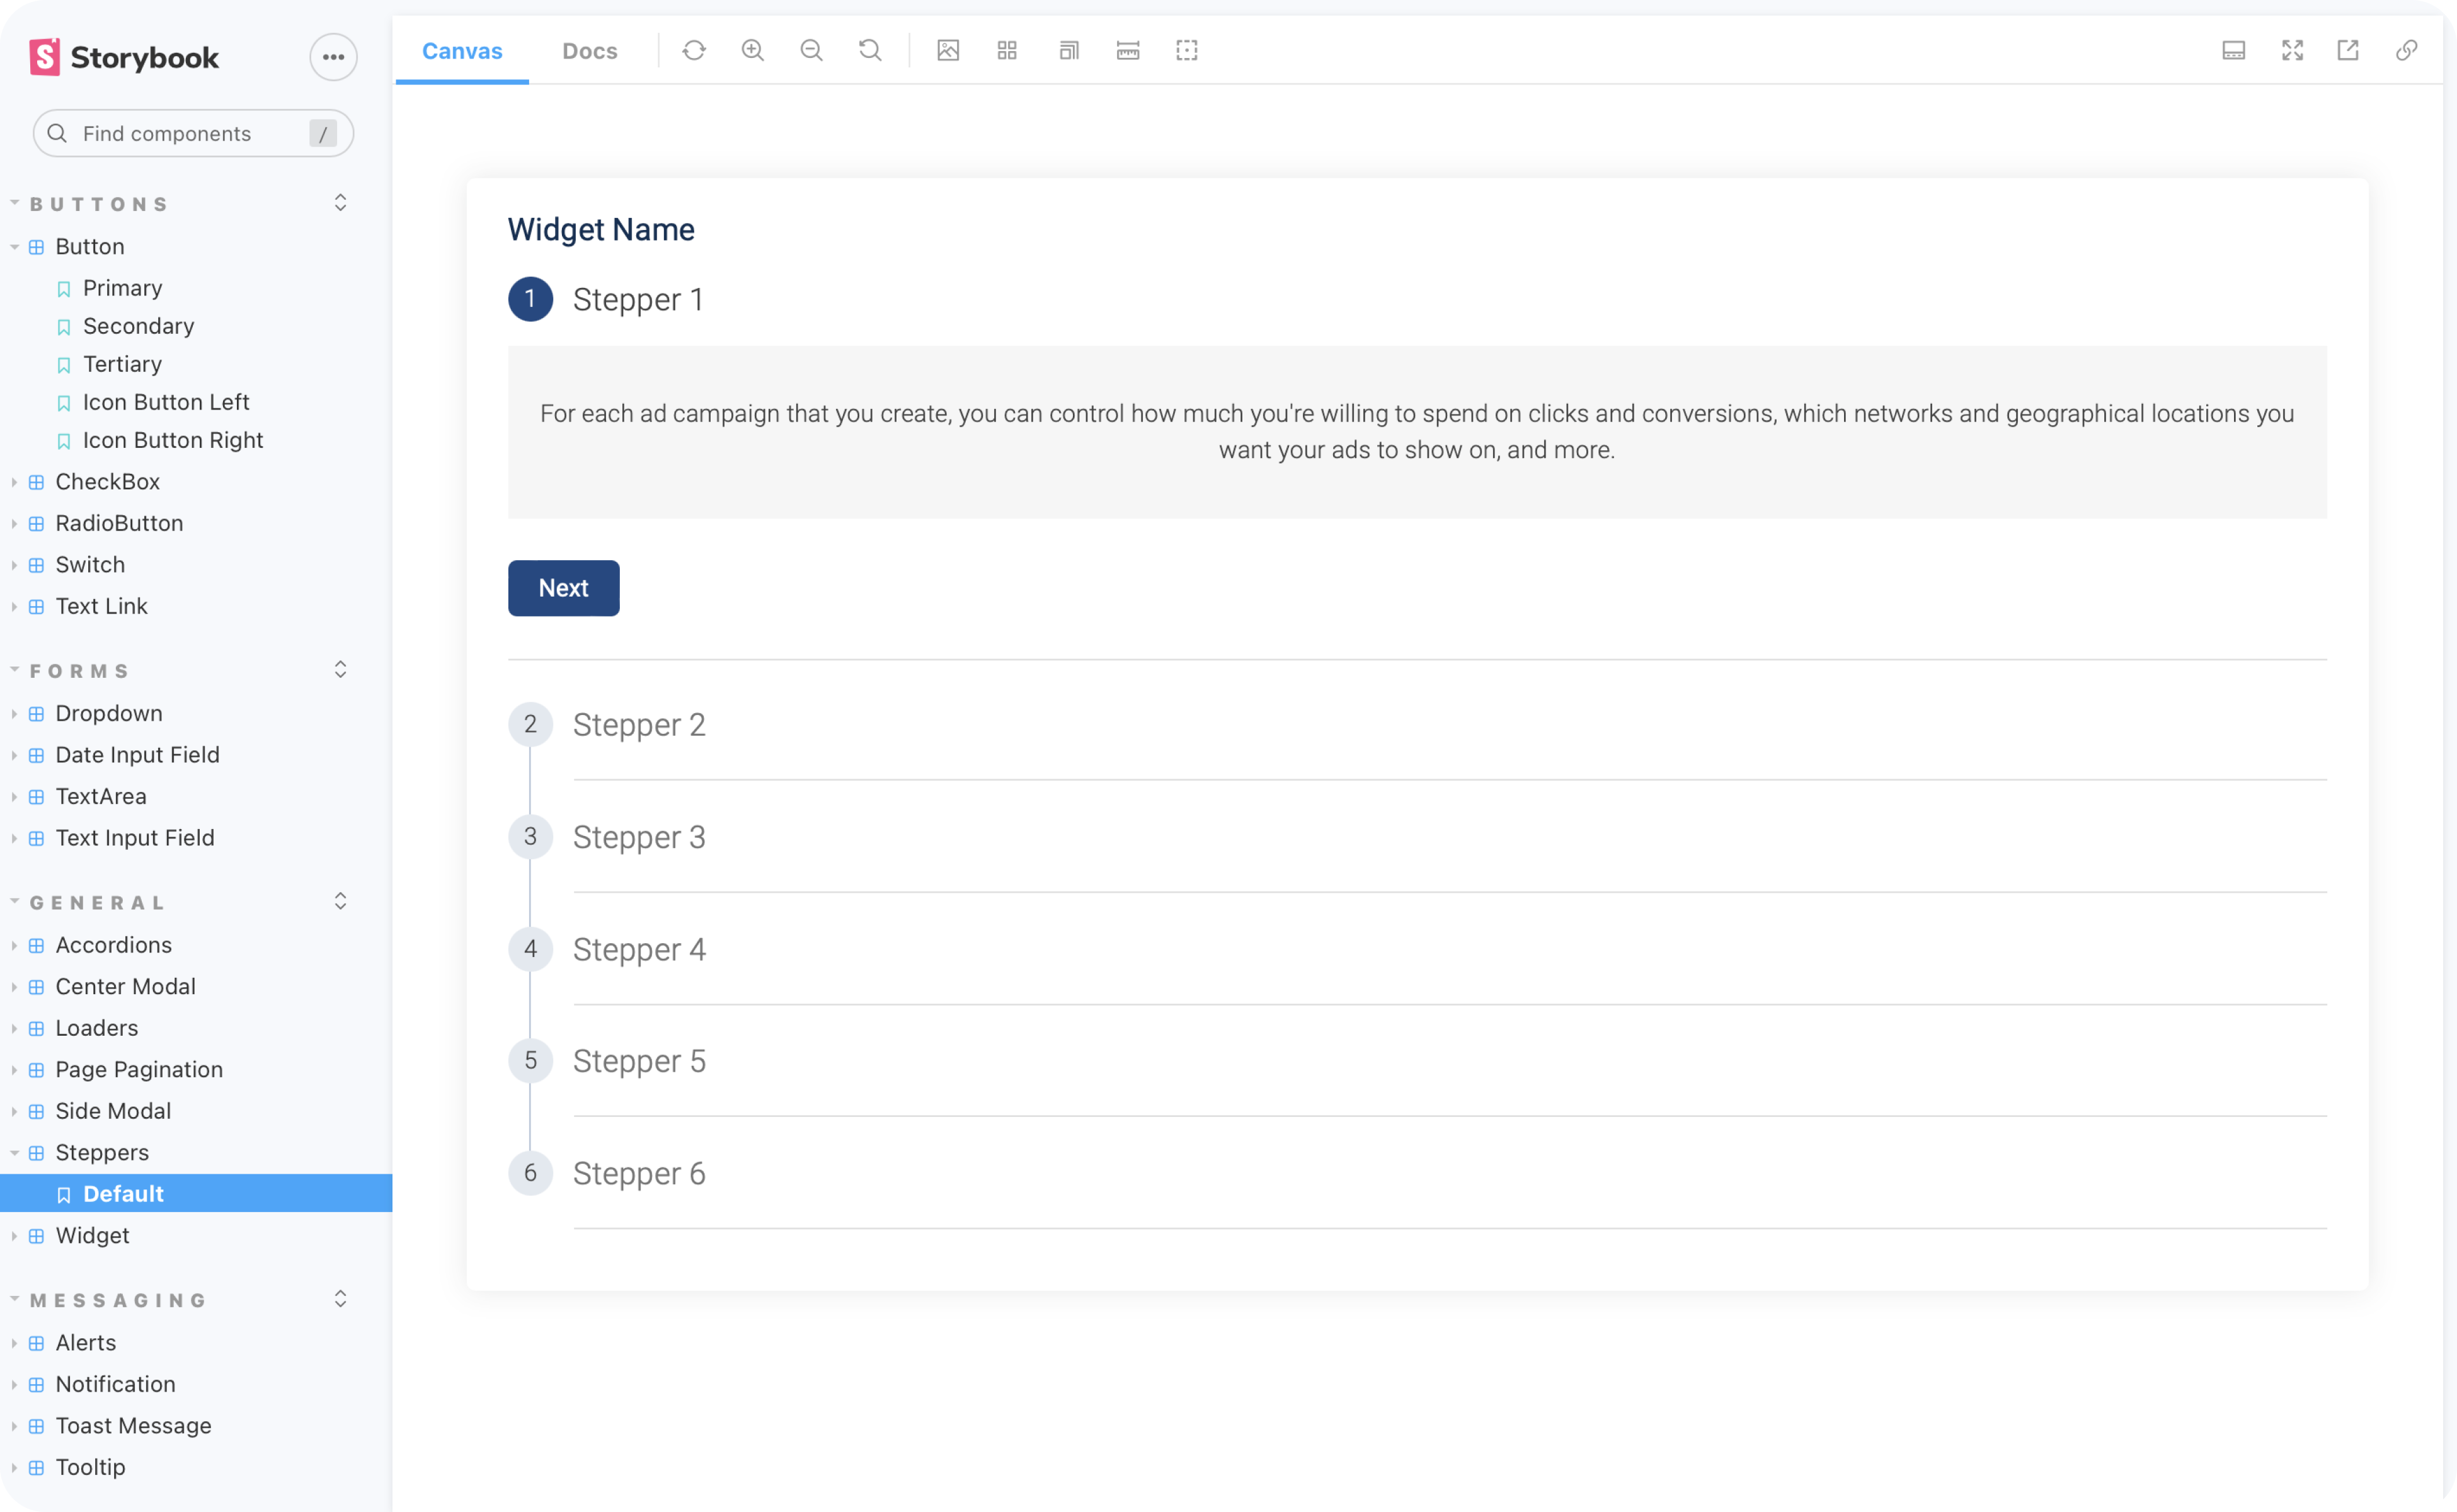Switch to the Docs tab
Screen dimensions: 2457x1512
coord(589,51)
